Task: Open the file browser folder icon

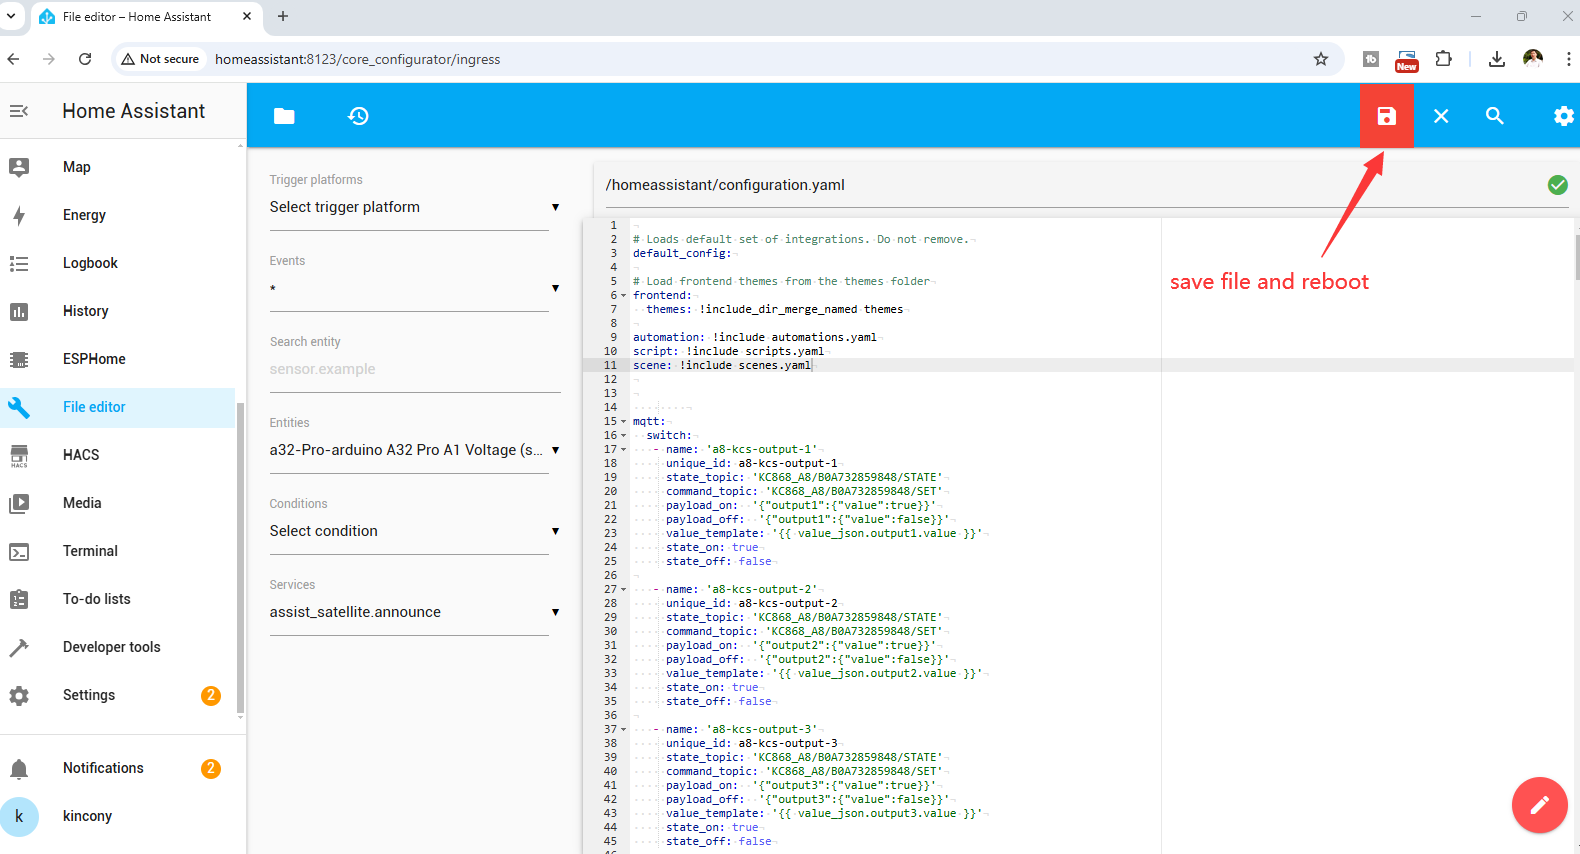Action: [284, 116]
